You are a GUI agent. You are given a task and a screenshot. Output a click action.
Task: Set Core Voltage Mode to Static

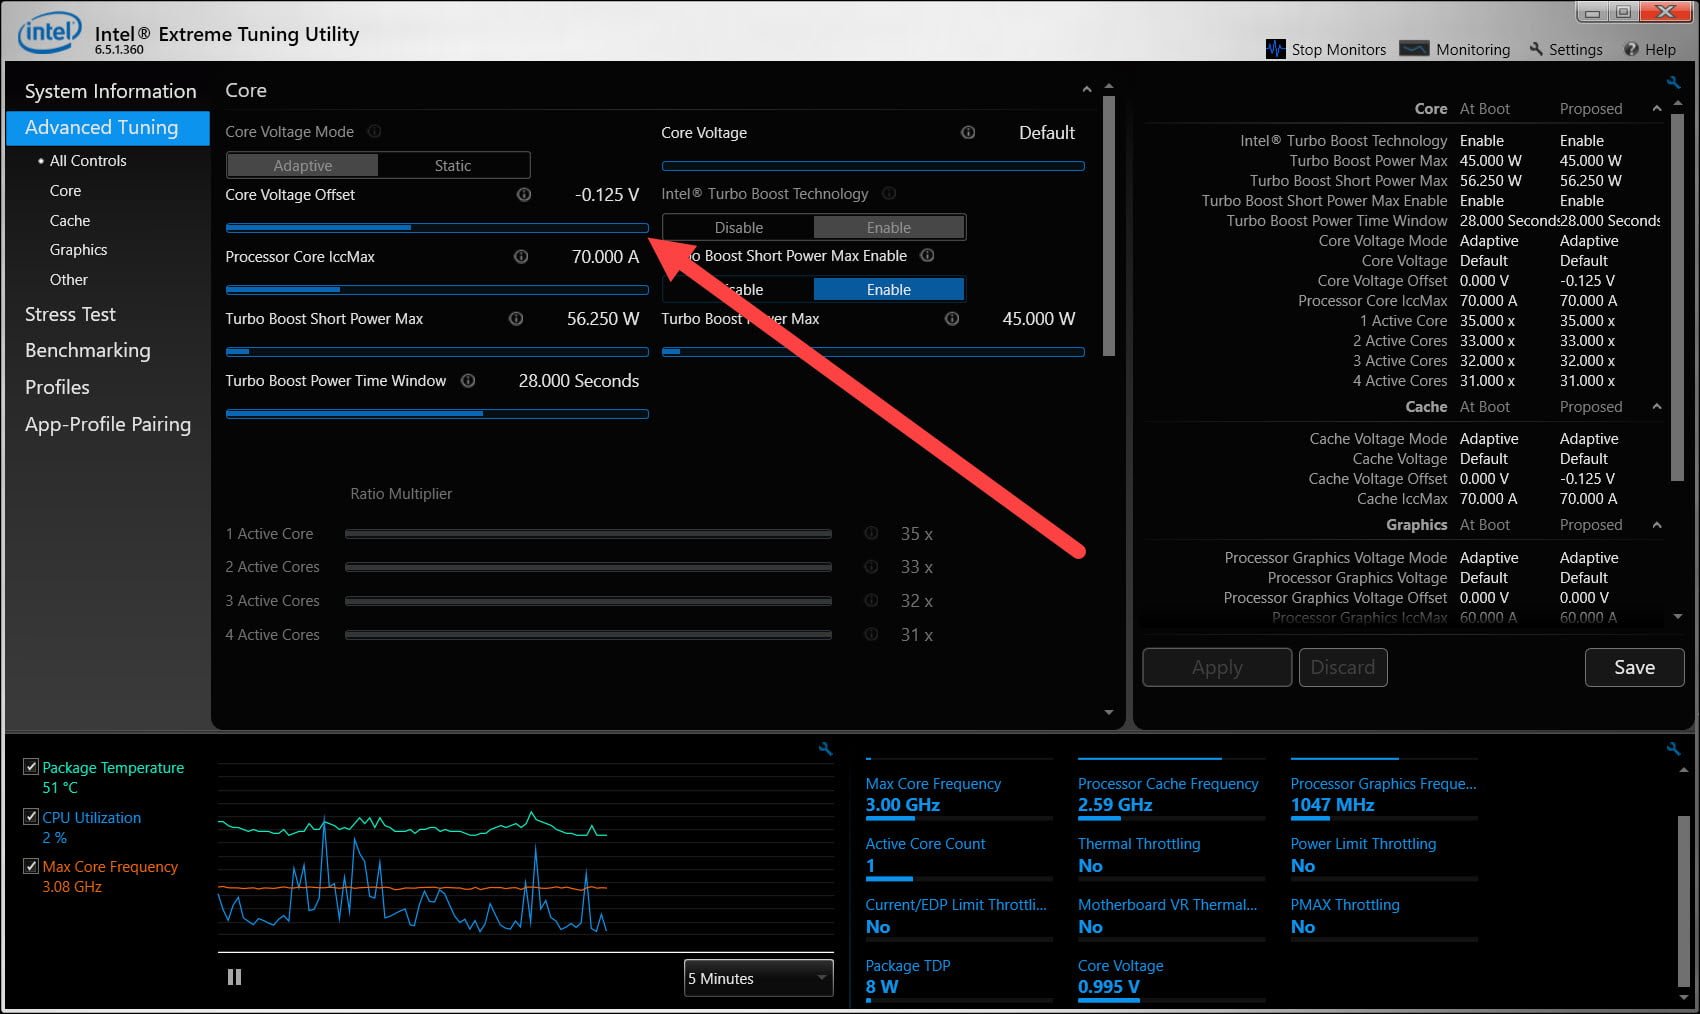[453, 165]
